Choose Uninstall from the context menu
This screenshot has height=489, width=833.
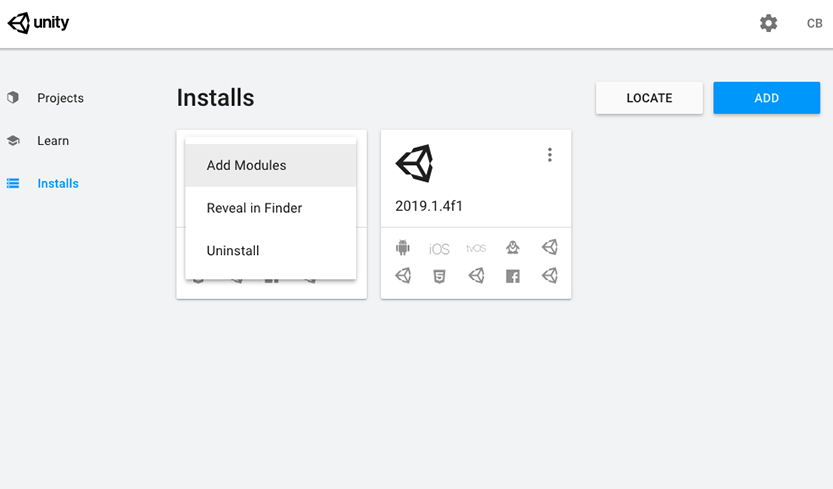pos(233,250)
